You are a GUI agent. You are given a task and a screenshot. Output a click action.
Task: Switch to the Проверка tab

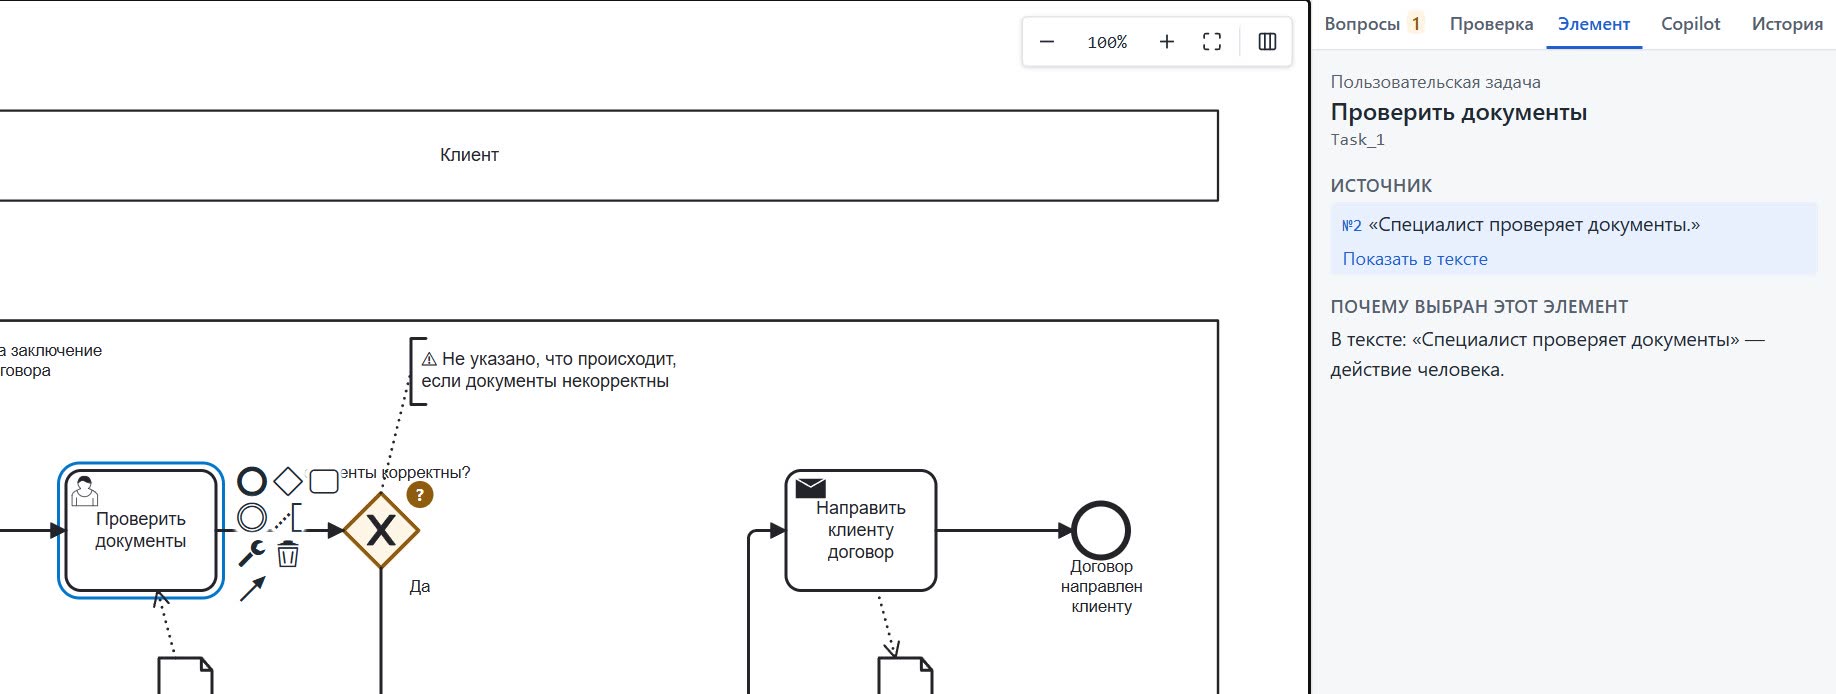(1491, 24)
